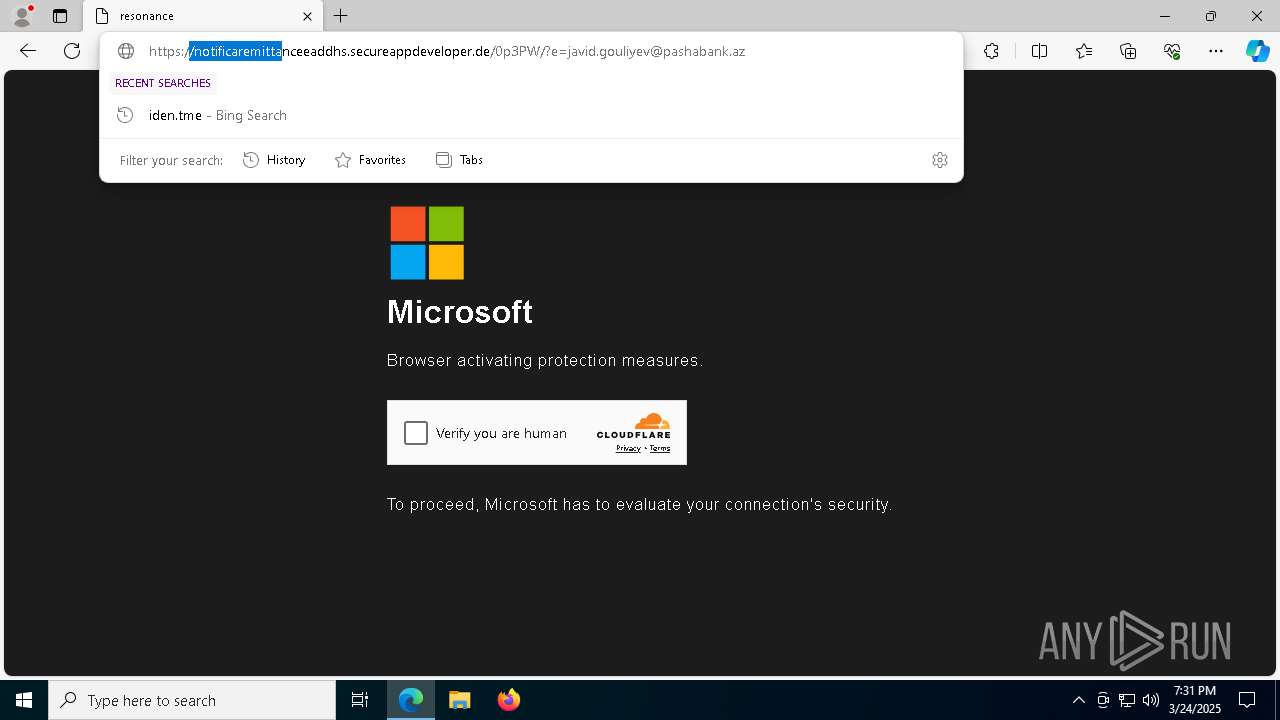The width and height of the screenshot is (1280, 720).
Task: Click 'To proceed, Microsoft has to evaluate' text
Action: [640, 505]
